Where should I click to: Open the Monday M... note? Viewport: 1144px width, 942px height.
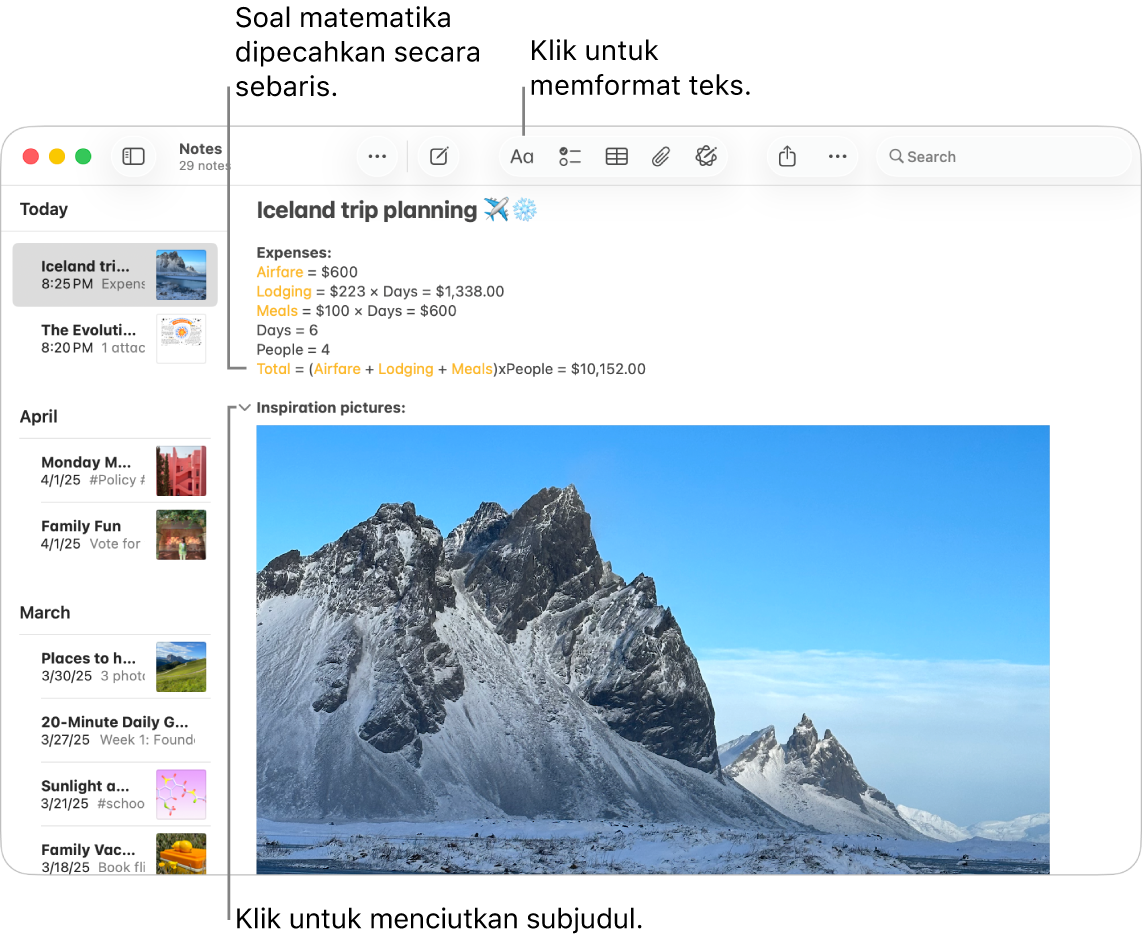(115, 471)
